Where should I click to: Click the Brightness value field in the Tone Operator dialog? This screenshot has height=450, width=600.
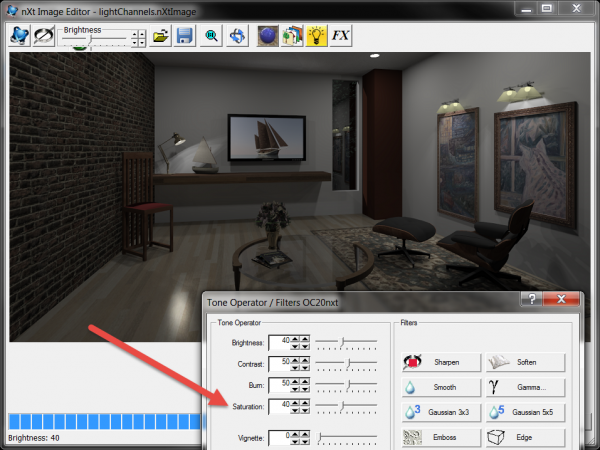[279, 343]
